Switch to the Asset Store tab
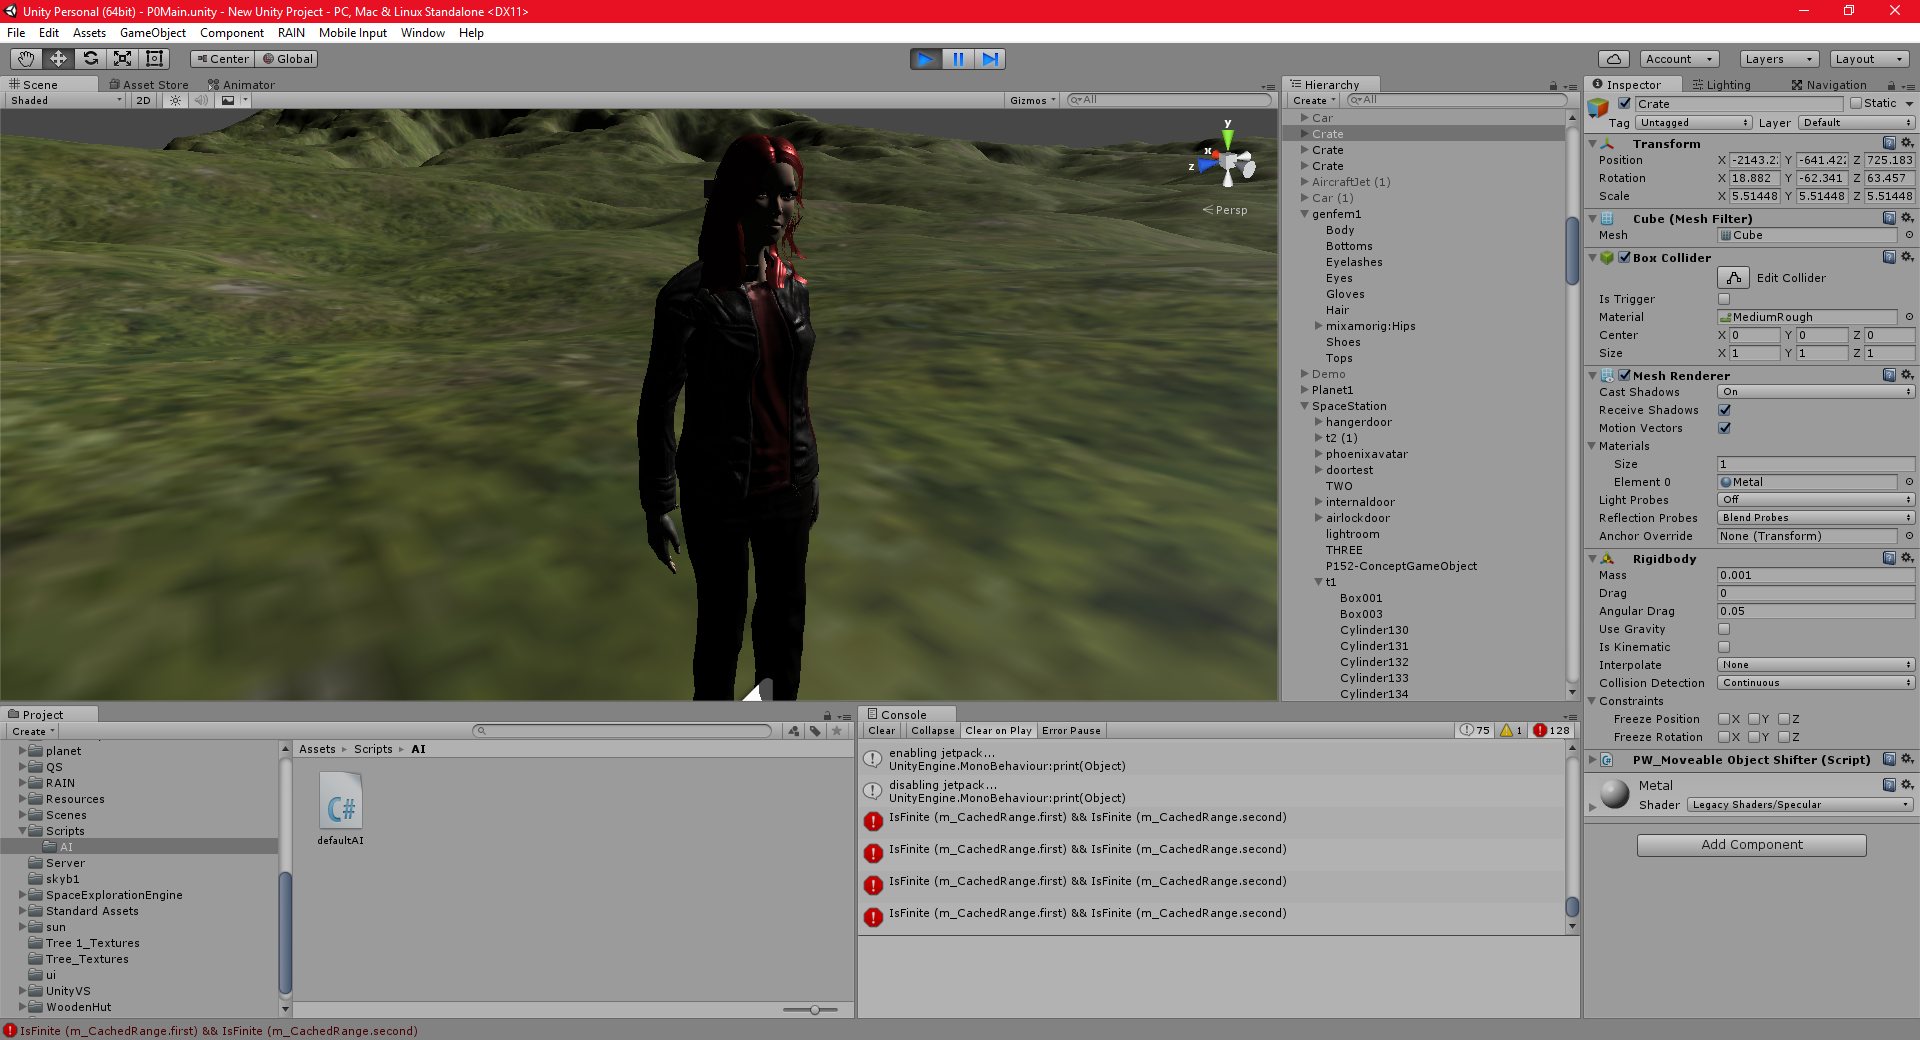1920x1040 pixels. [149, 85]
